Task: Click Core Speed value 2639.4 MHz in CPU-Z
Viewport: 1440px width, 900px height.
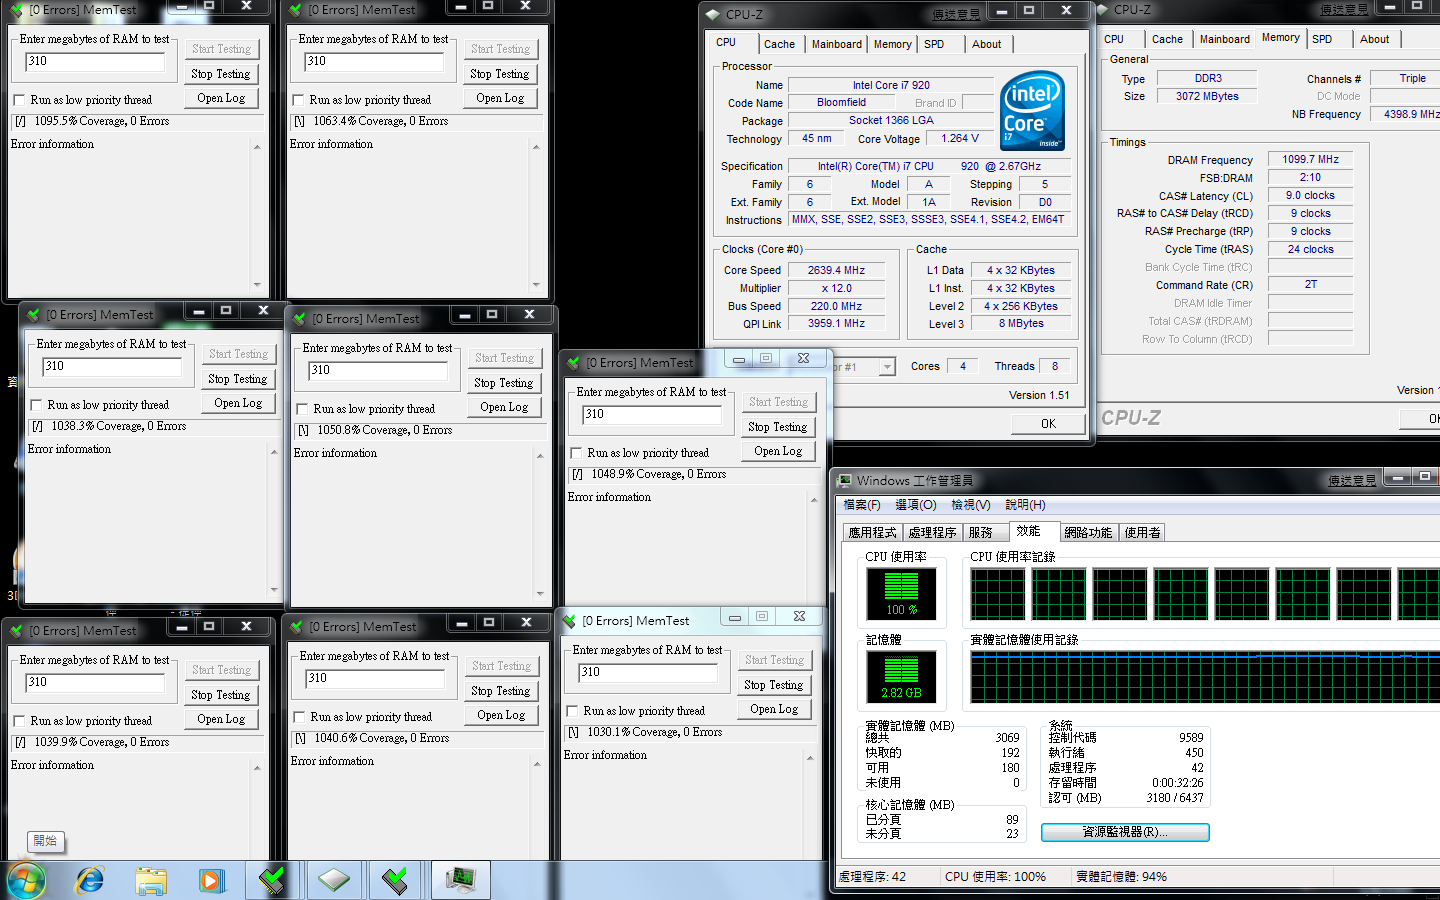Action: [x=836, y=270]
